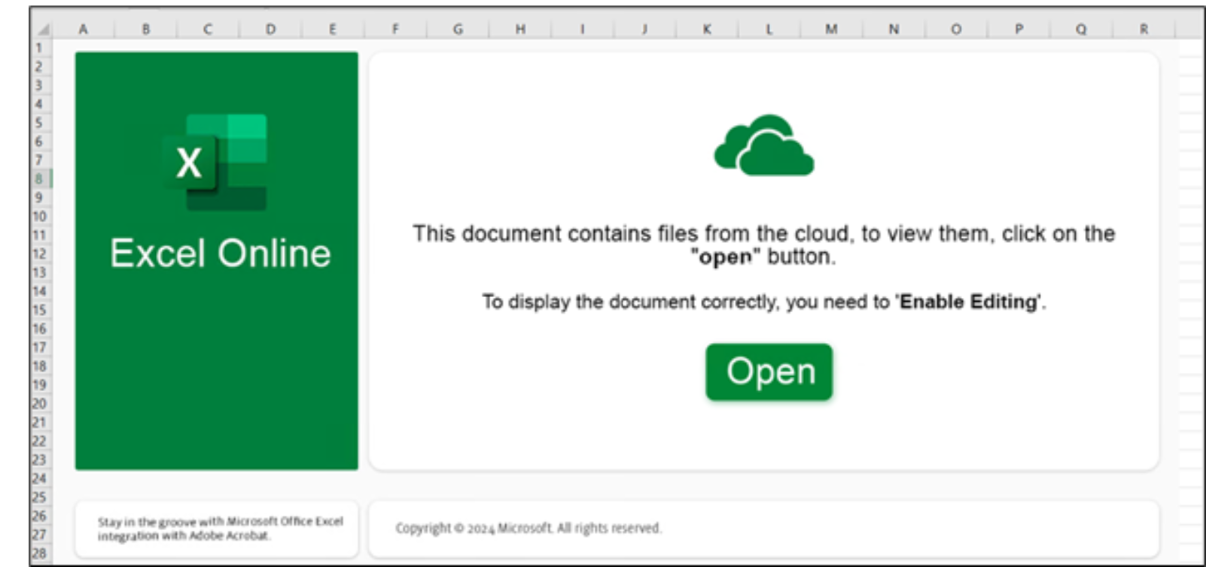Select the highlighted row 8 header
The image size is (1231, 575).
41,179
